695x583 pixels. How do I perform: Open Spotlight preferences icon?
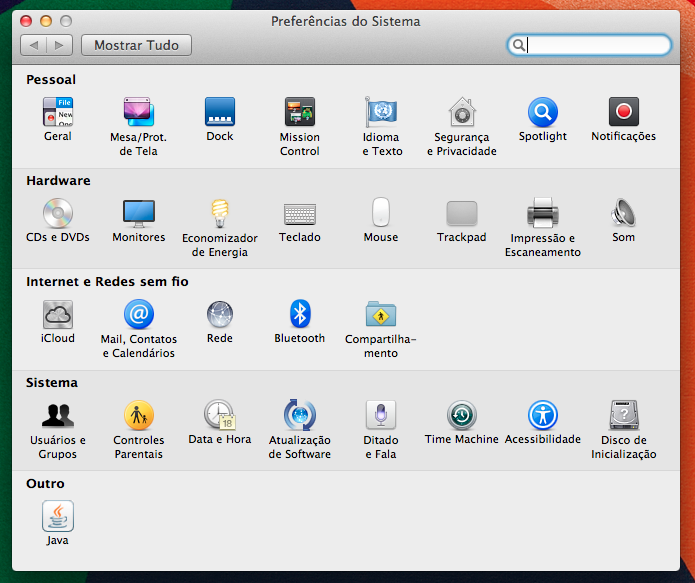point(543,112)
